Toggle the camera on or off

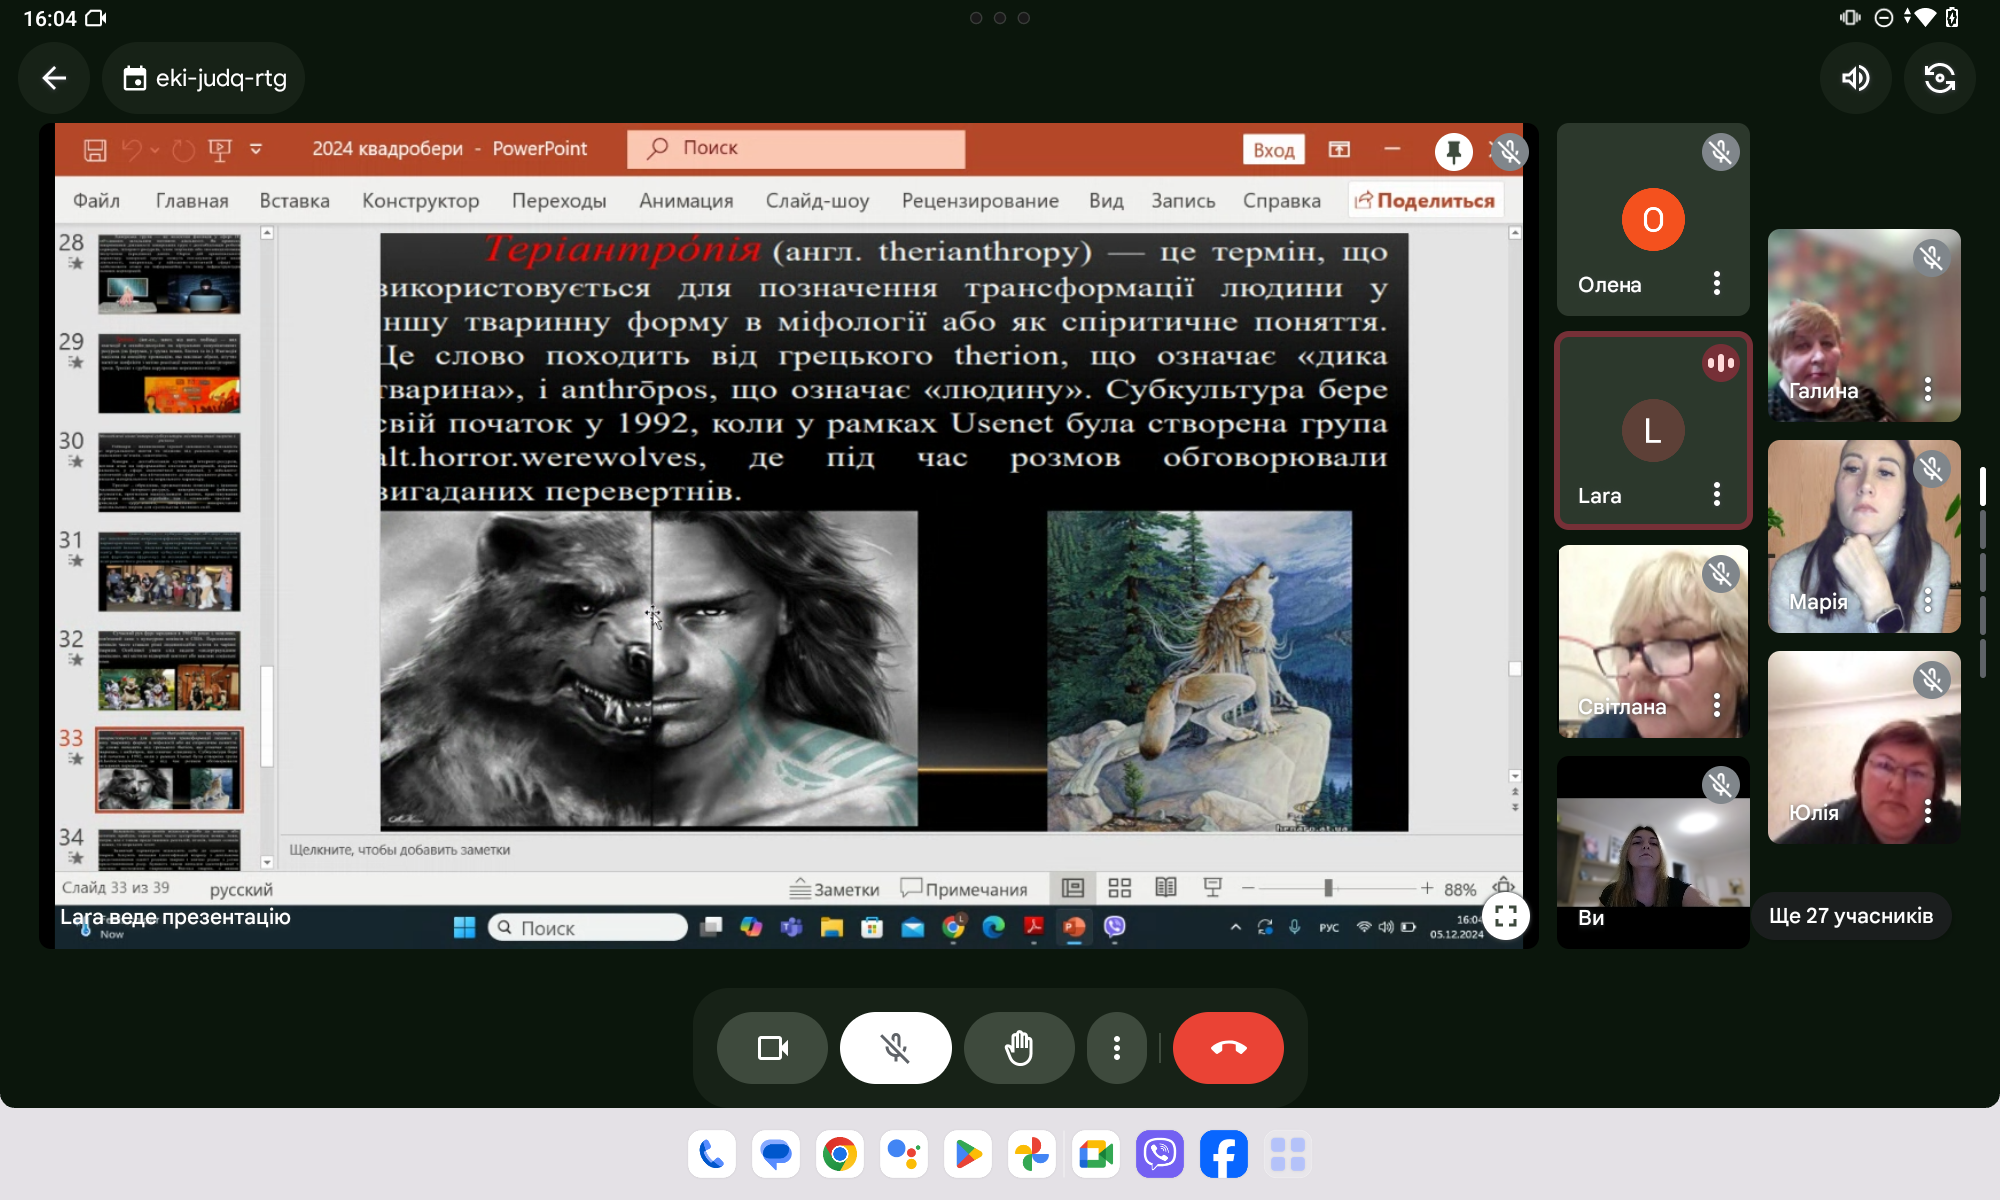point(772,1048)
